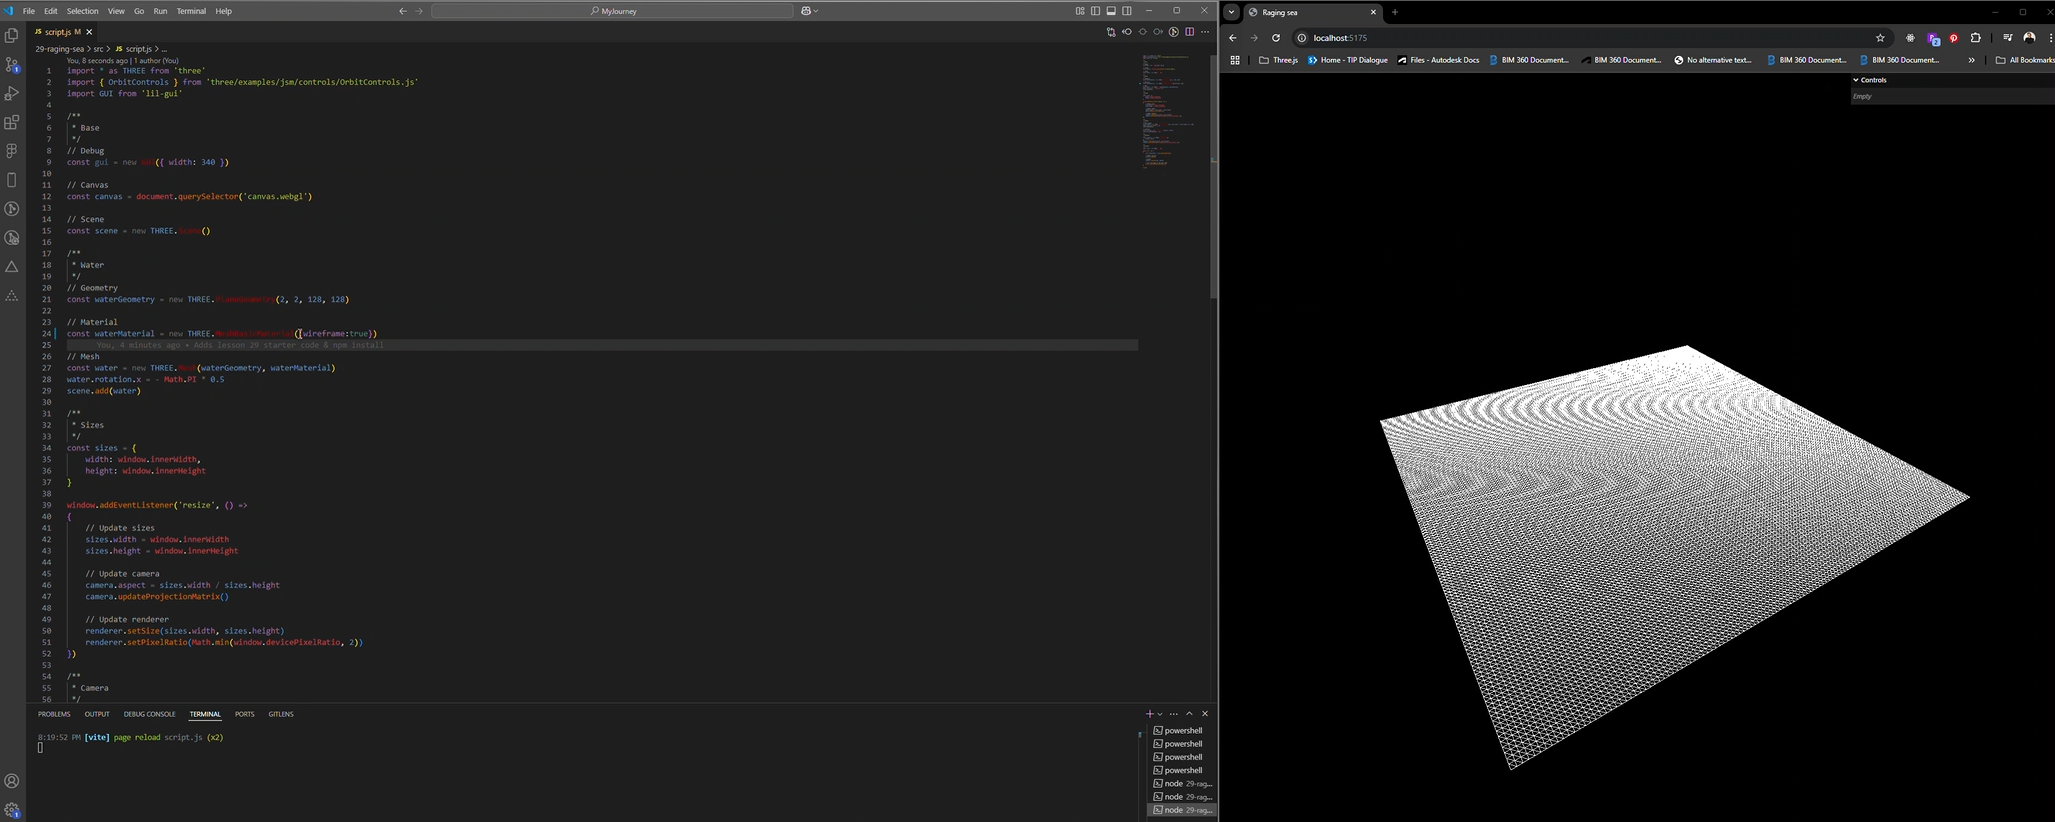This screenshot has width=2055, height=822.
Task: Open the terminal launch profile dropdown
Action: pyautogui.click(x=1160, y=714)
